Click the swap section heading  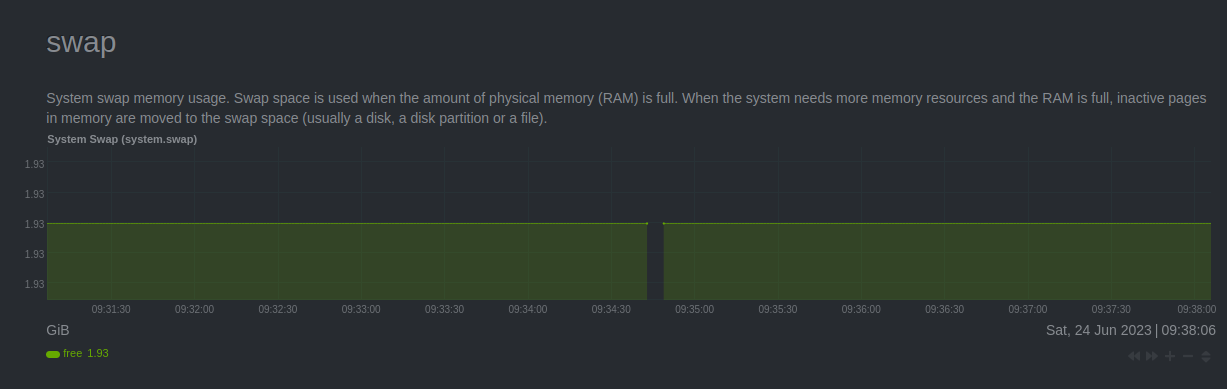[82, 42]
